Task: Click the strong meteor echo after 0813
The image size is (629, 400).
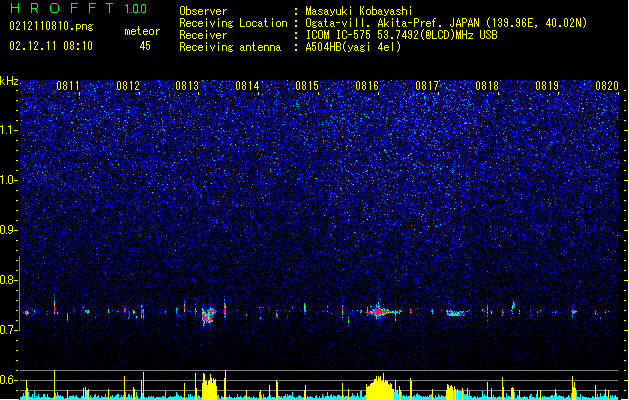Action: pos(209,315)
